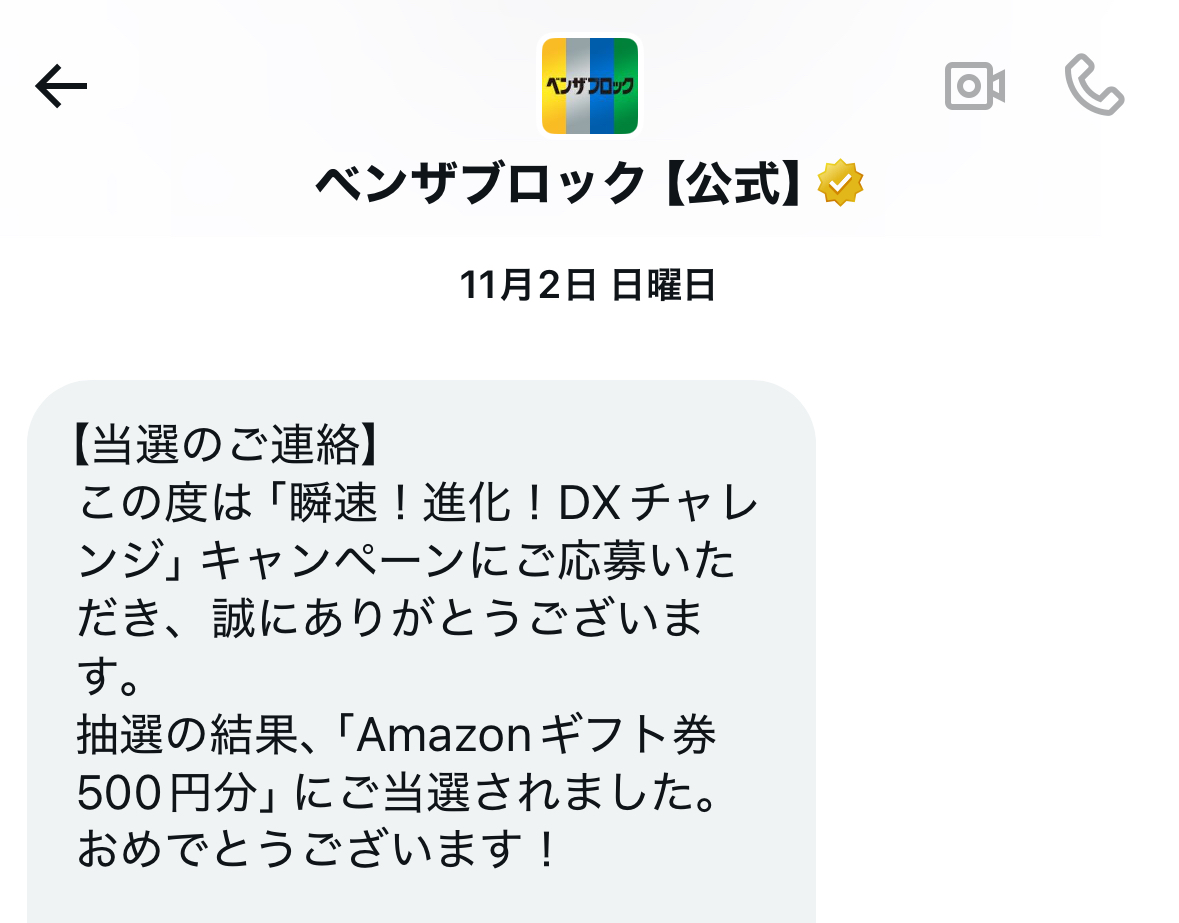Go back using the left arrow

click(61, 86)
